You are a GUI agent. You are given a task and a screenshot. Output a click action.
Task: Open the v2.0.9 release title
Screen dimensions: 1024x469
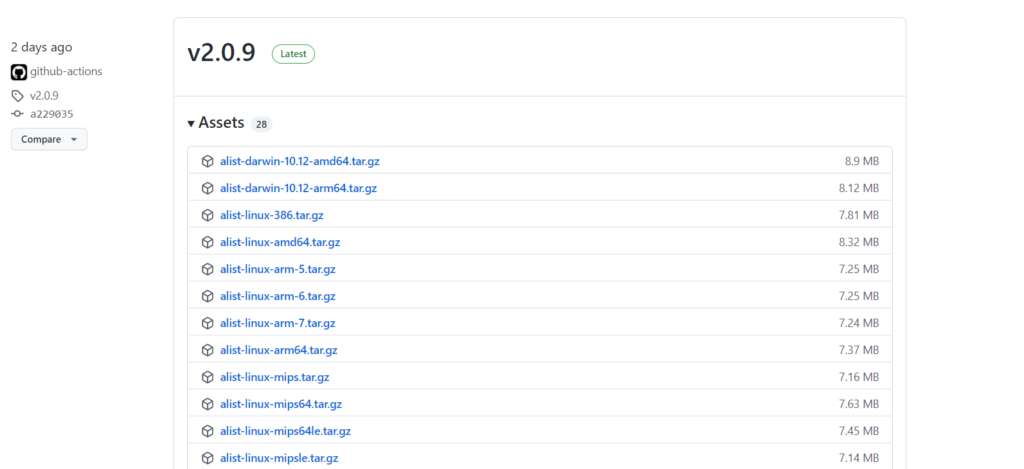221,54
